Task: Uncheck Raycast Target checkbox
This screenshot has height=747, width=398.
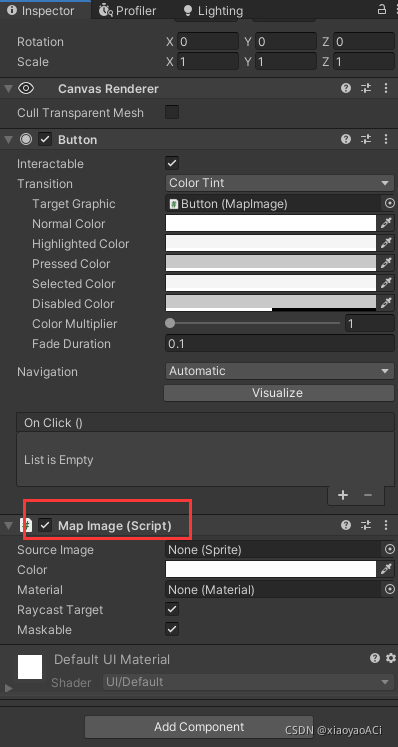Action: click(x=172, y=609)
